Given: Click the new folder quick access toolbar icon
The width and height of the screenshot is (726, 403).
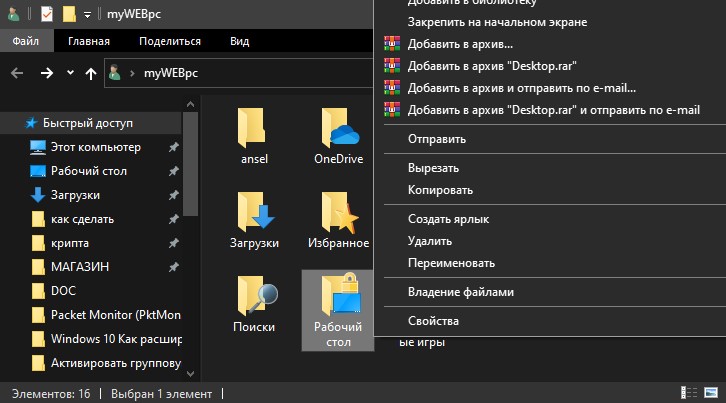Looking at the screenshot, I should [69, 14].
